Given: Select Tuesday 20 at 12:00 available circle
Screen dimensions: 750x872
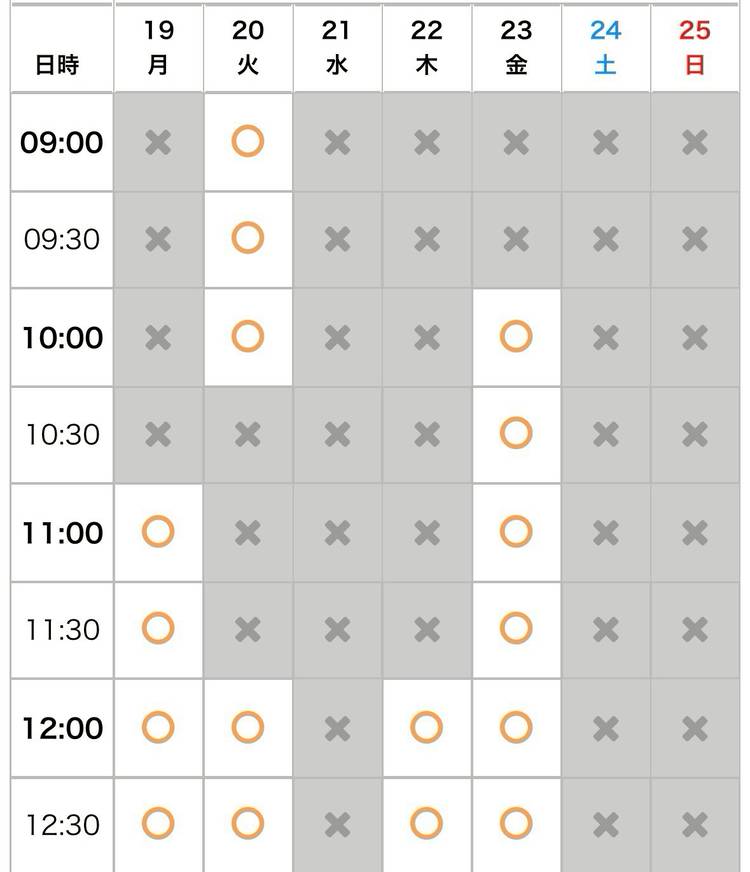Looking at the screenshot, I should point(247,727).
